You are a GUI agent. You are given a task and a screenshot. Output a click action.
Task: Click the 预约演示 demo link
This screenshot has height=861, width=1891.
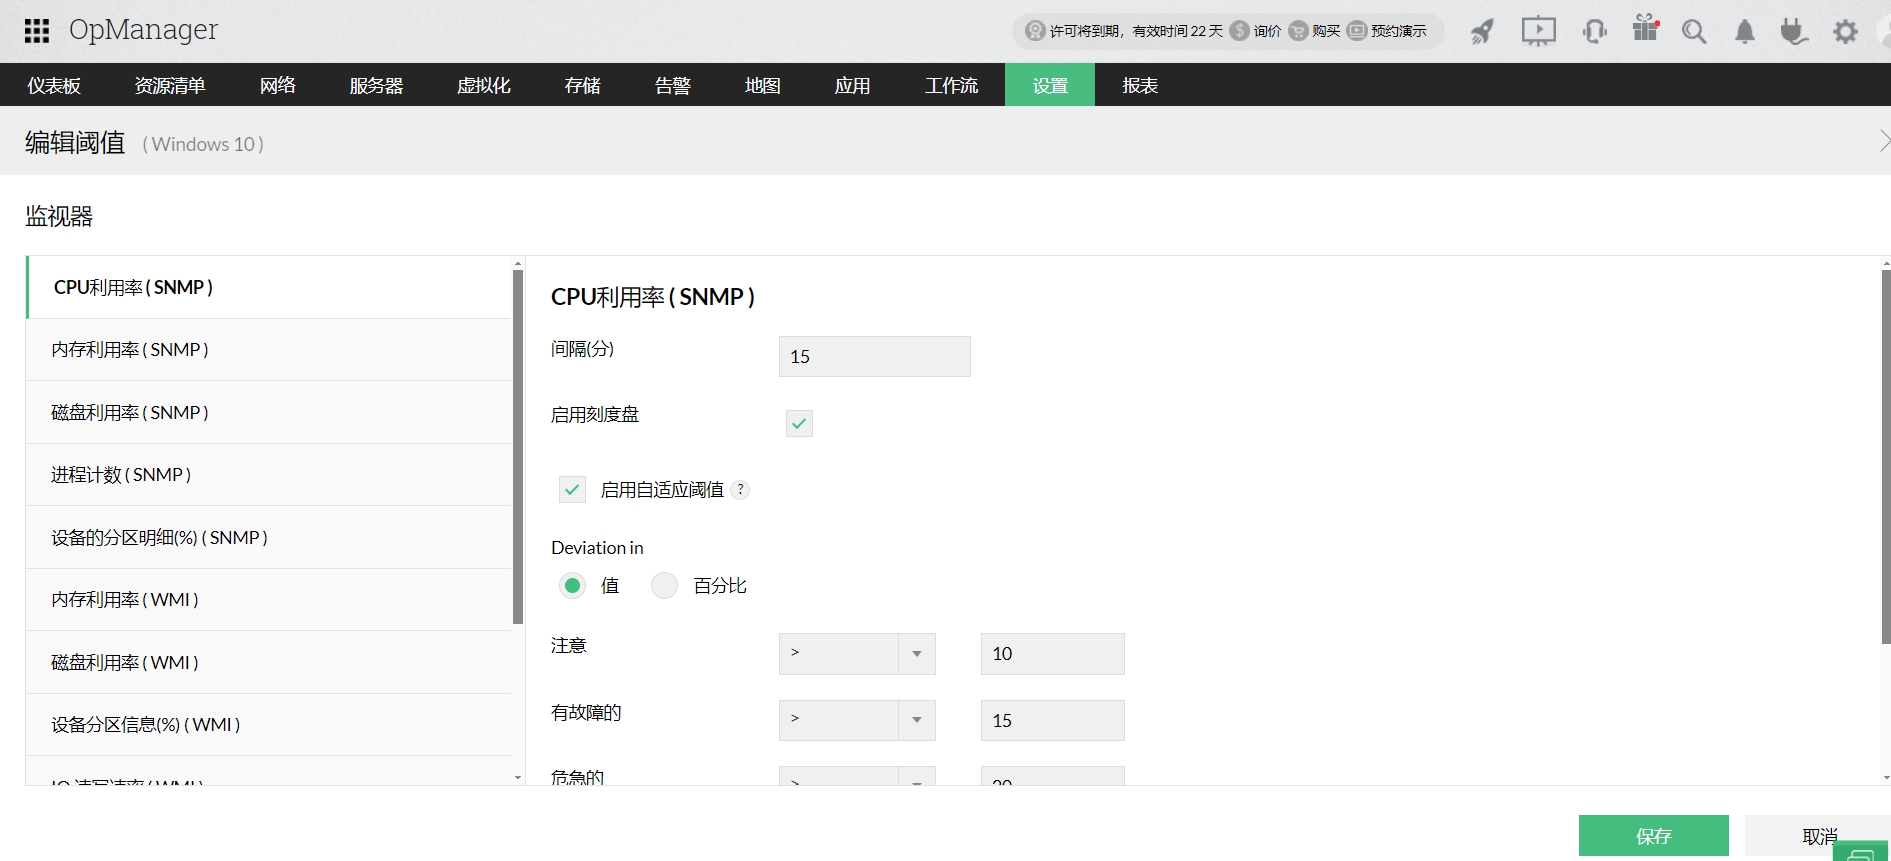pyautogui.click(x=1398, y=31)
